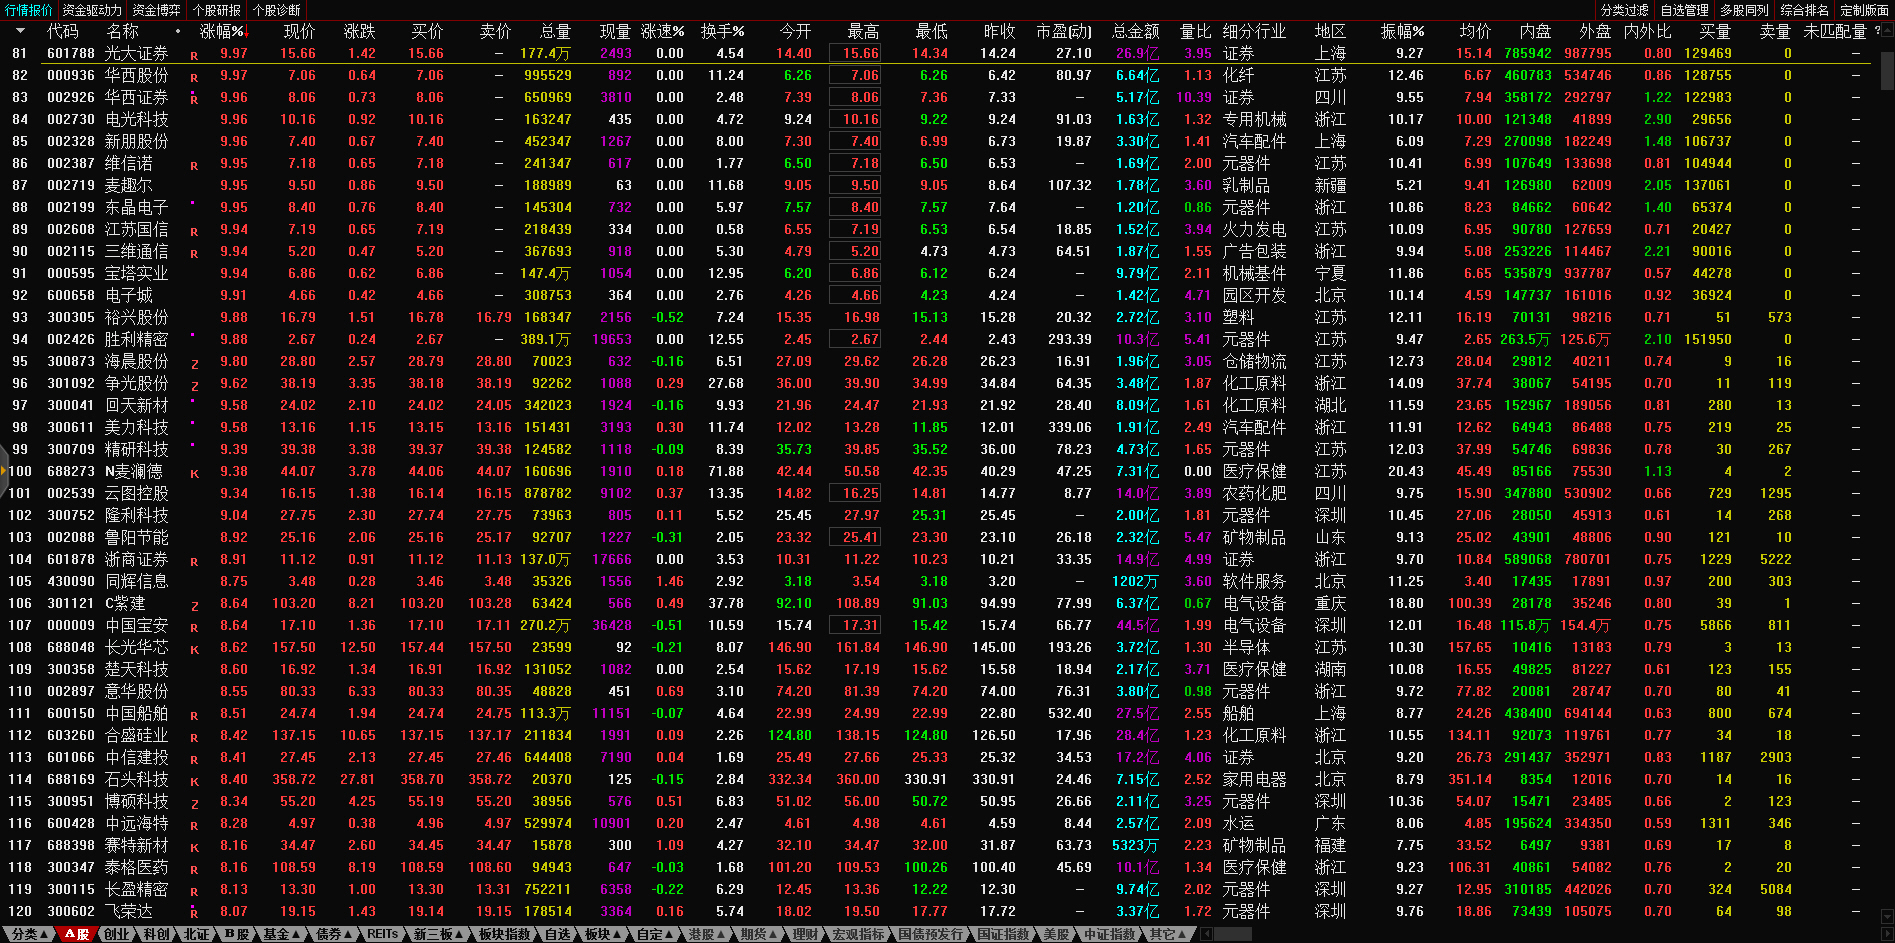
Task: Click the vertical scrollbar on the right edge
Action: pos(1887,70)
